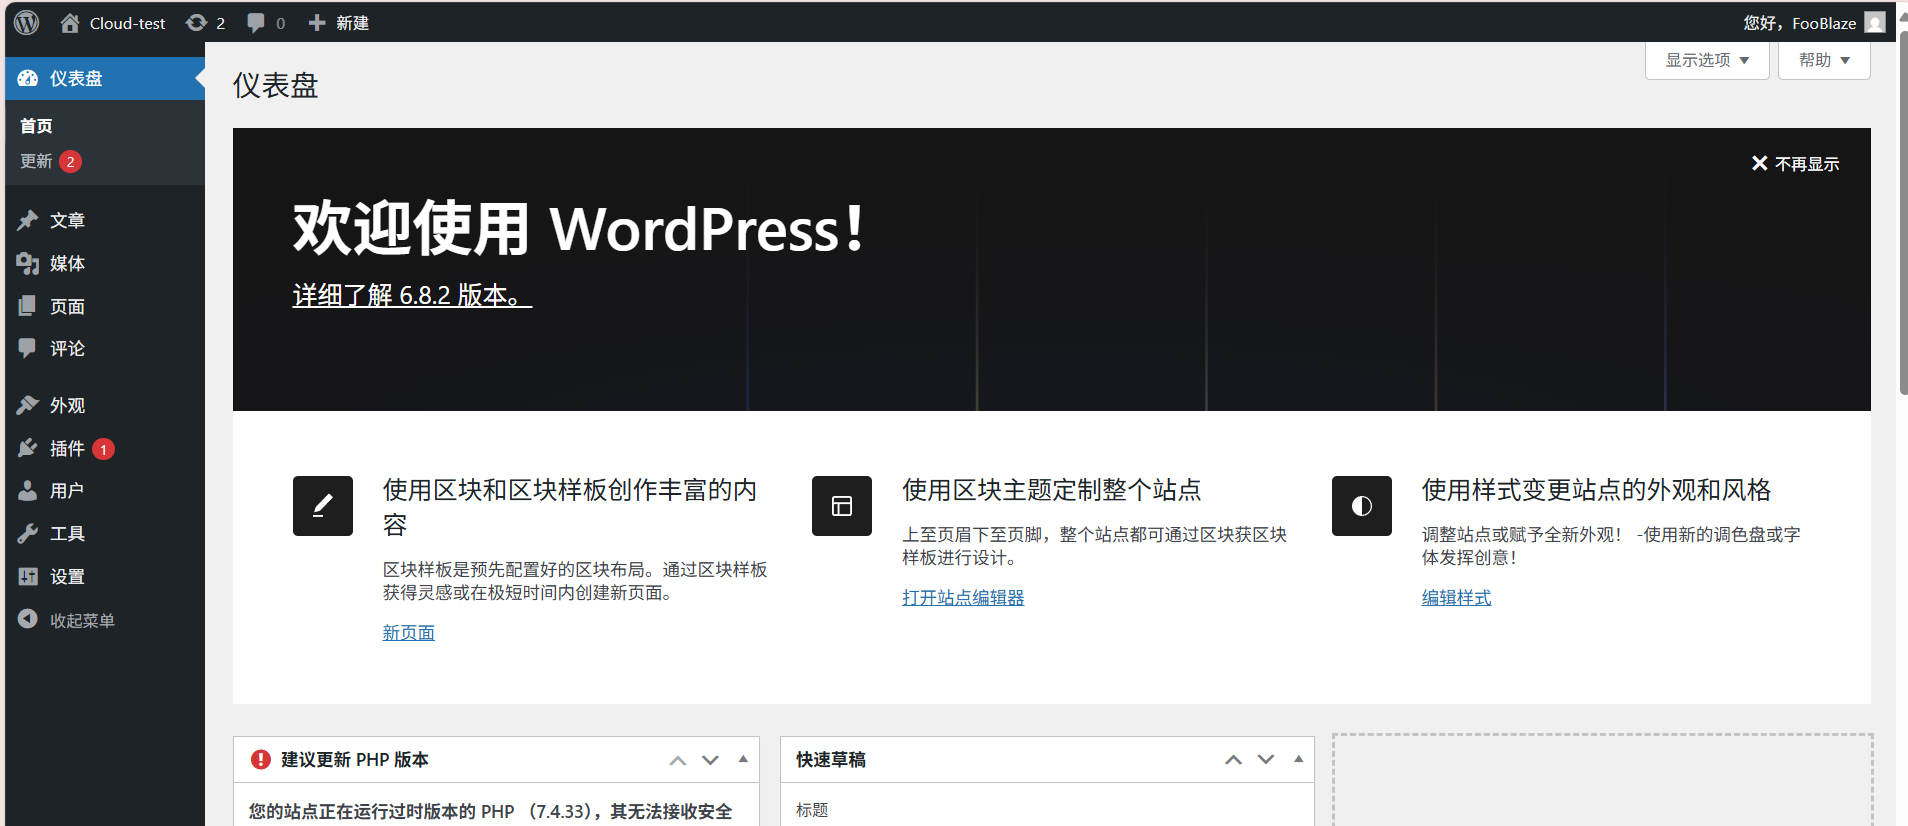Click the half-circle styles icon
The height and width of the screenshot is (826, 1908).
click(1362, 506)
